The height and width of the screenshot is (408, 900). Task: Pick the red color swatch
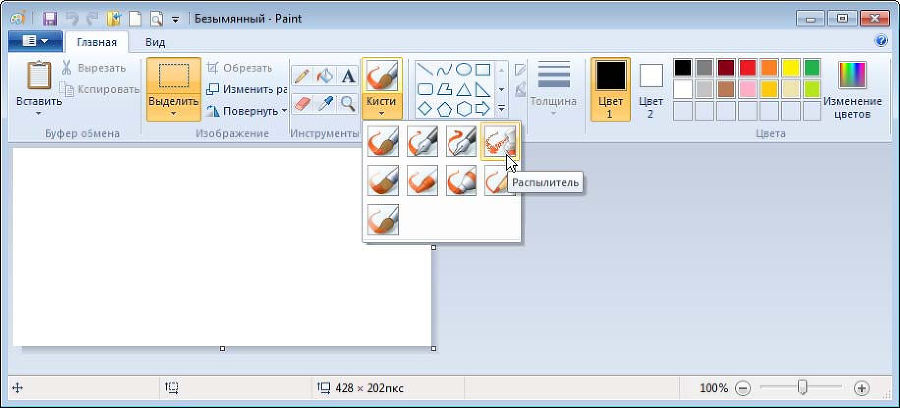(x=747, y=68)
